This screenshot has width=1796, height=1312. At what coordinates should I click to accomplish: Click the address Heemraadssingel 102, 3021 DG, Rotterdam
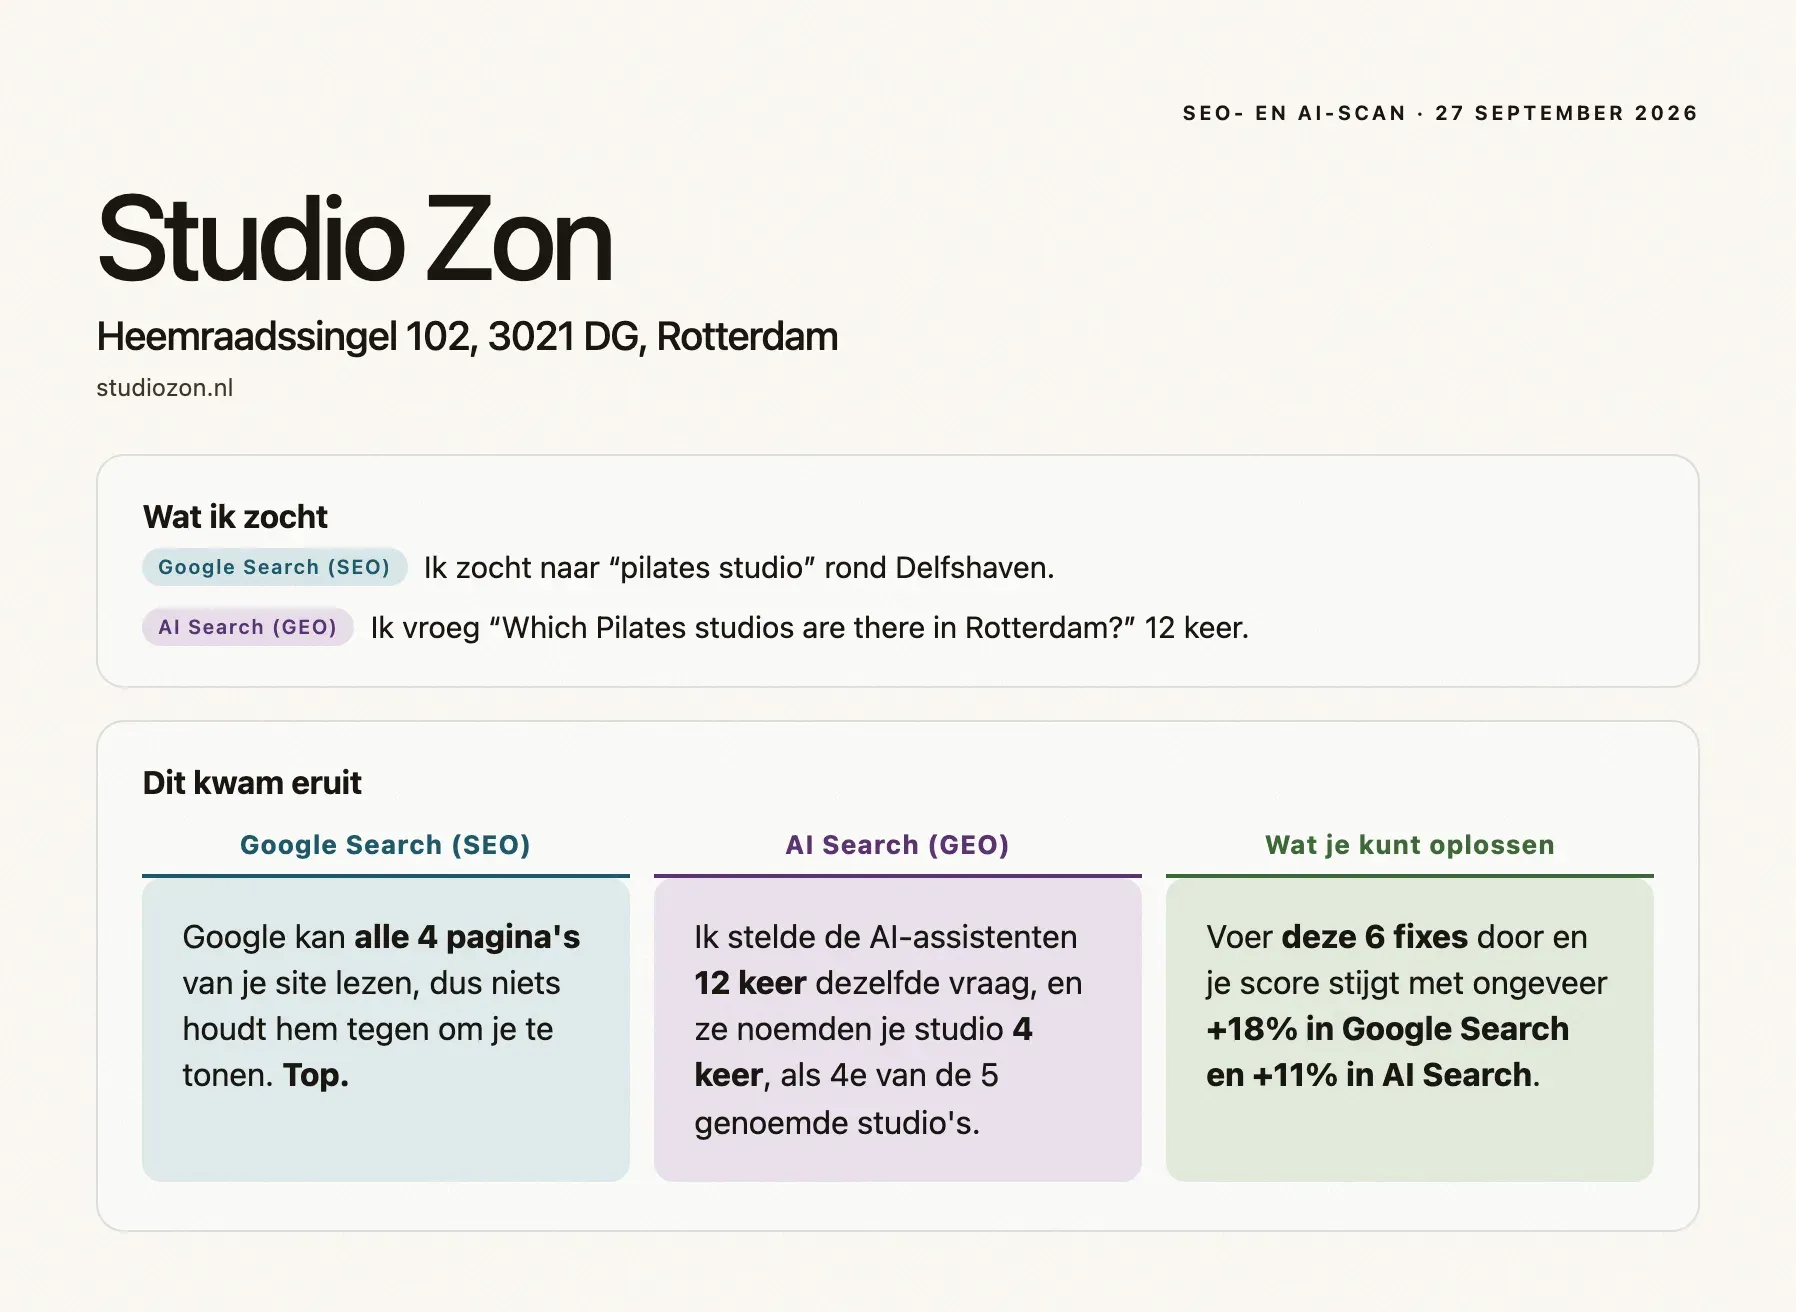point(467,337)
